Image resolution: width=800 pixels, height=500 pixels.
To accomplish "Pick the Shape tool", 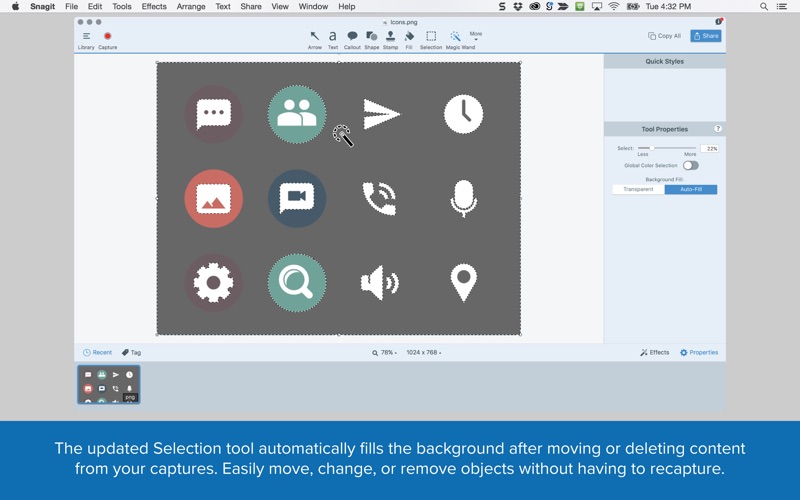I will [x=371, y=38].
